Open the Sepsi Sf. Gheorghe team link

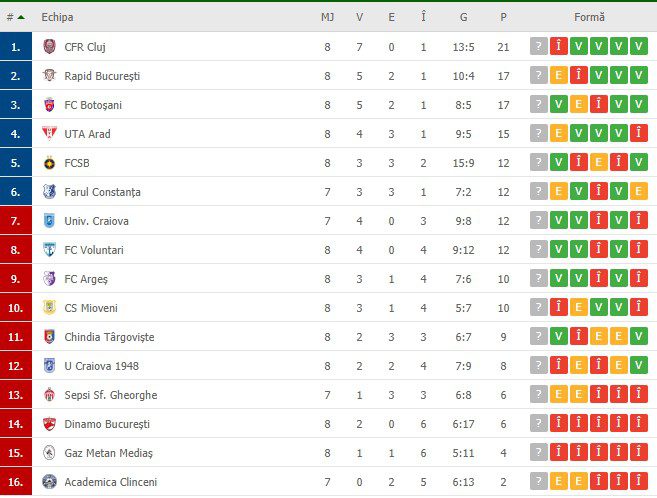click(111, 395)
